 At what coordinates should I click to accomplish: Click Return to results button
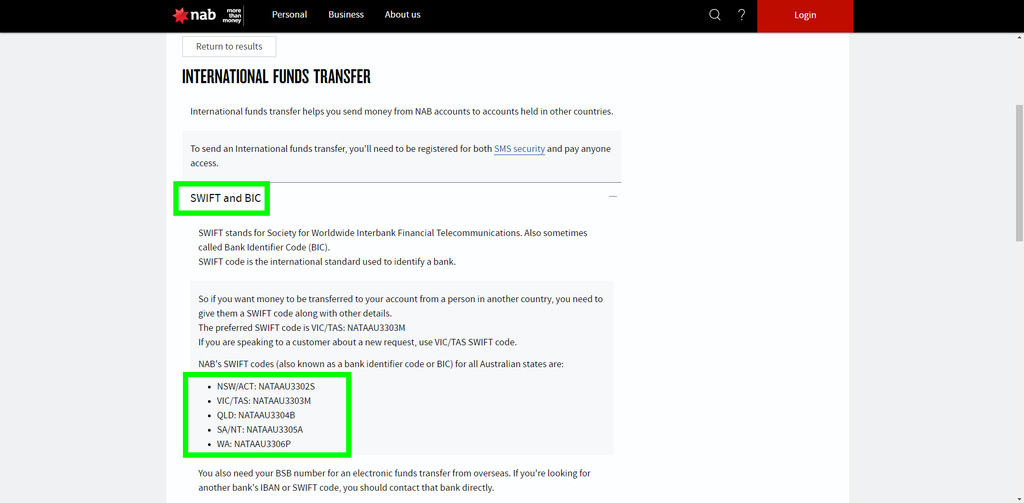coord(229,46)
